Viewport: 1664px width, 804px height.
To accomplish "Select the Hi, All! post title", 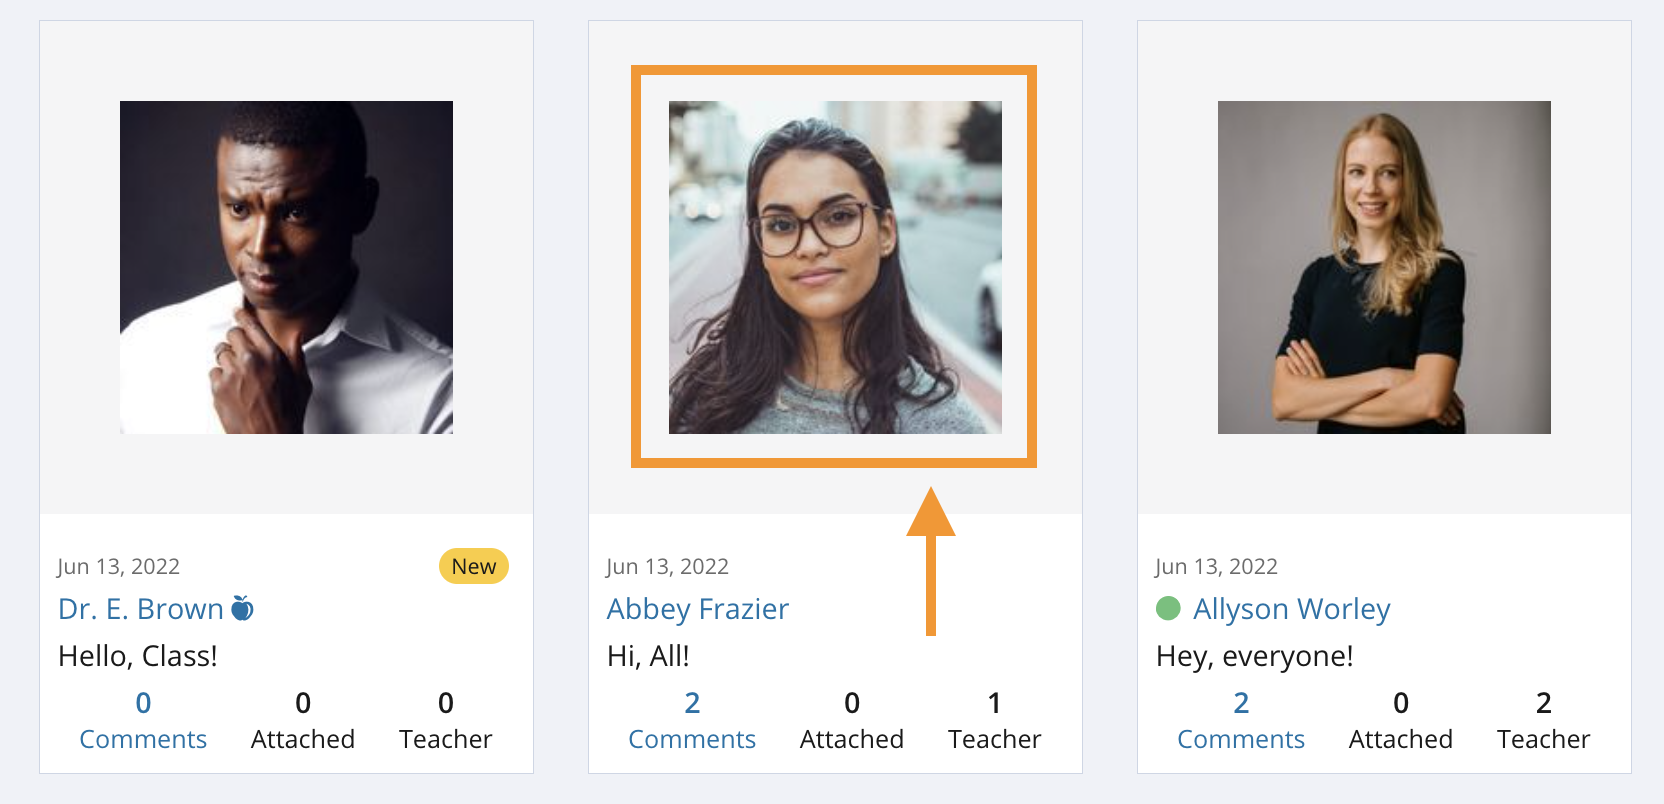I will pyautogui.click(x=648, y=656).
